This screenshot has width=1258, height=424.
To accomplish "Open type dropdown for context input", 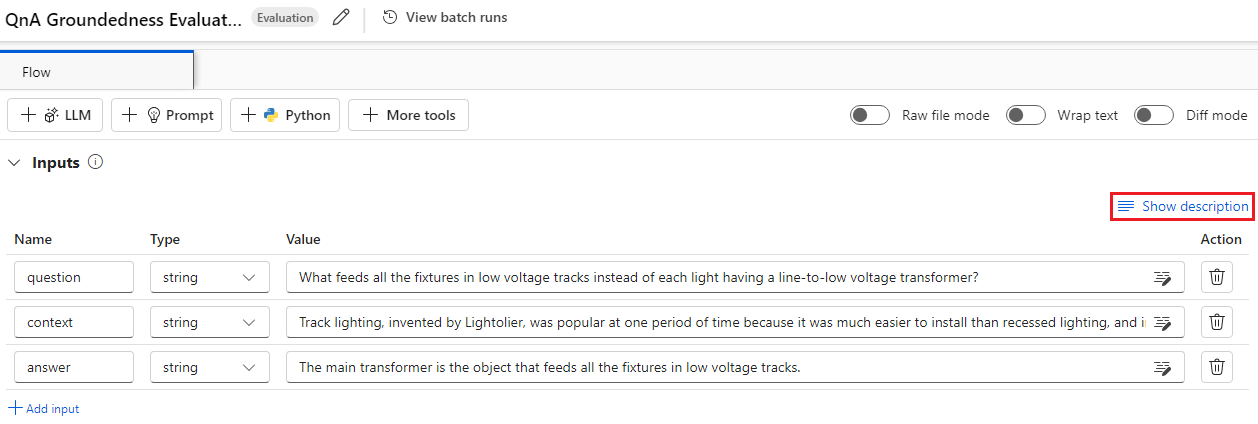I will pyautogui.click(x=209, y=322).
